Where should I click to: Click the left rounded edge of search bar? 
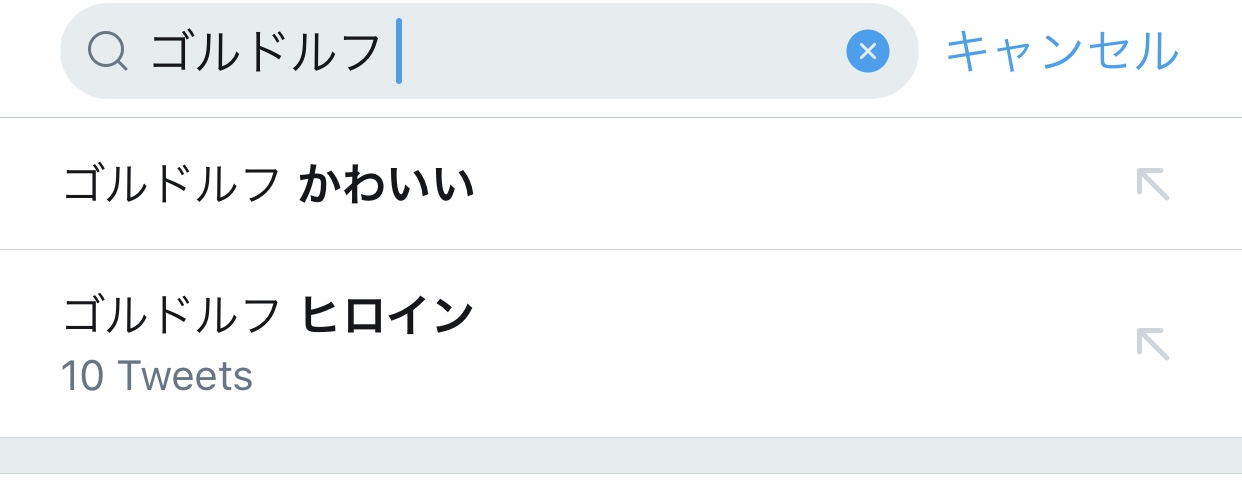pyautogui.click(x=74, y=51)
